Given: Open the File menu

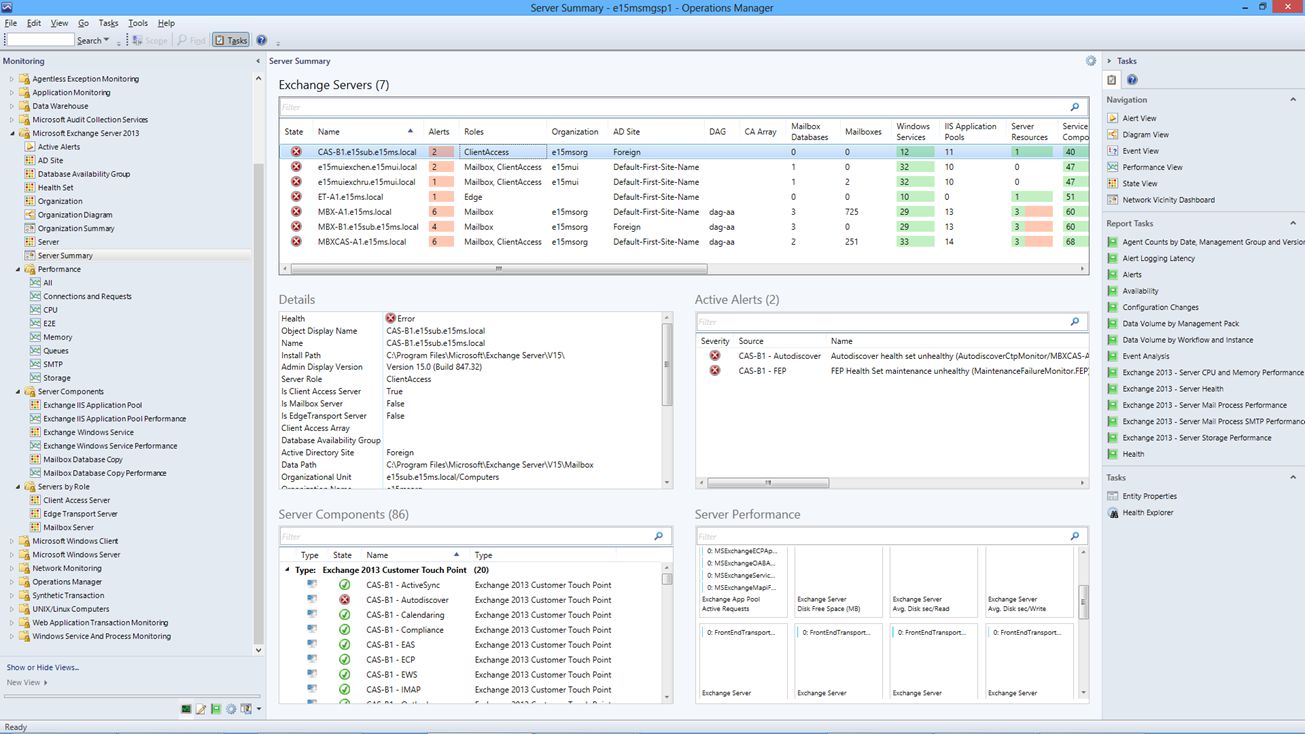Looking at the screenshot, I should [11, 23].
